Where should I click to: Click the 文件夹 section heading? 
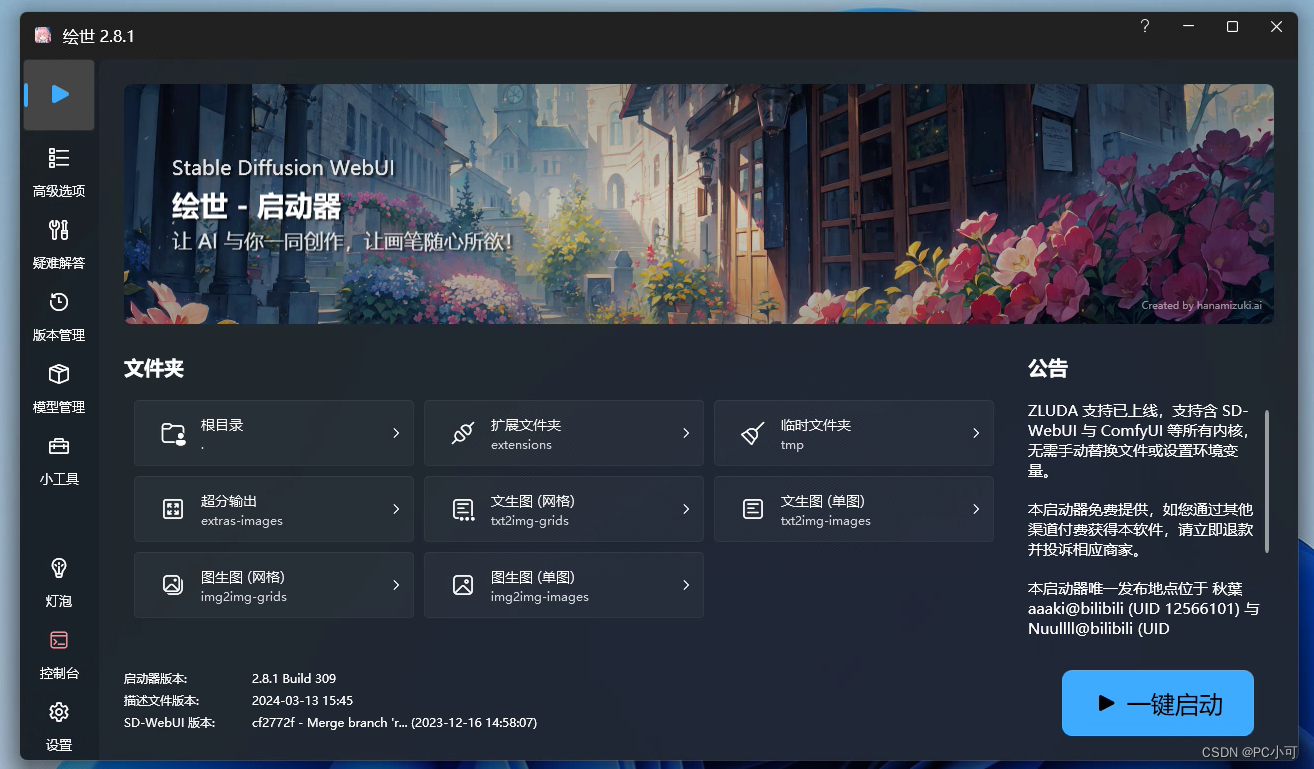coord(154,368)
